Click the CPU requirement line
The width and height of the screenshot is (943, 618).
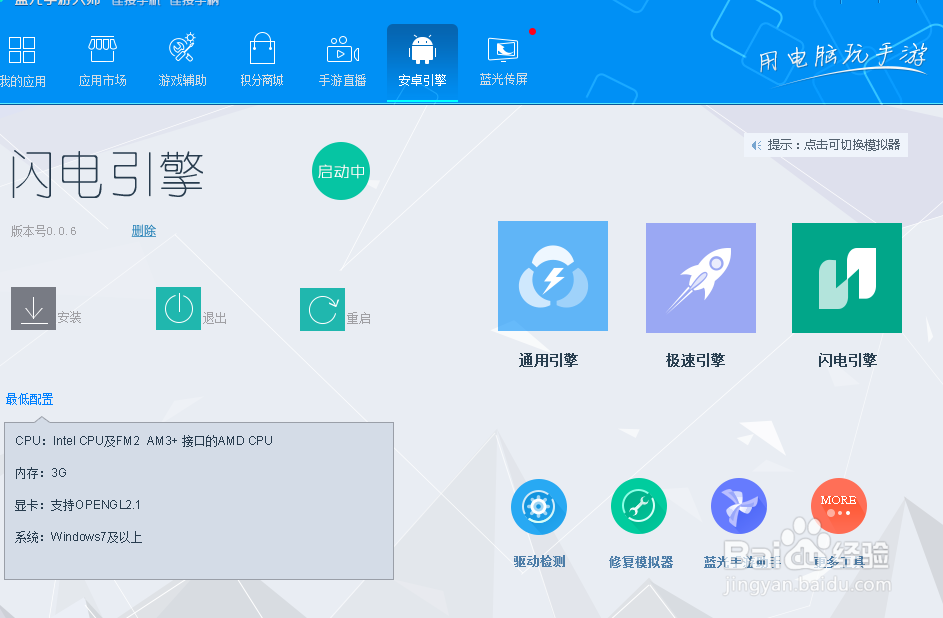(144, 441)
